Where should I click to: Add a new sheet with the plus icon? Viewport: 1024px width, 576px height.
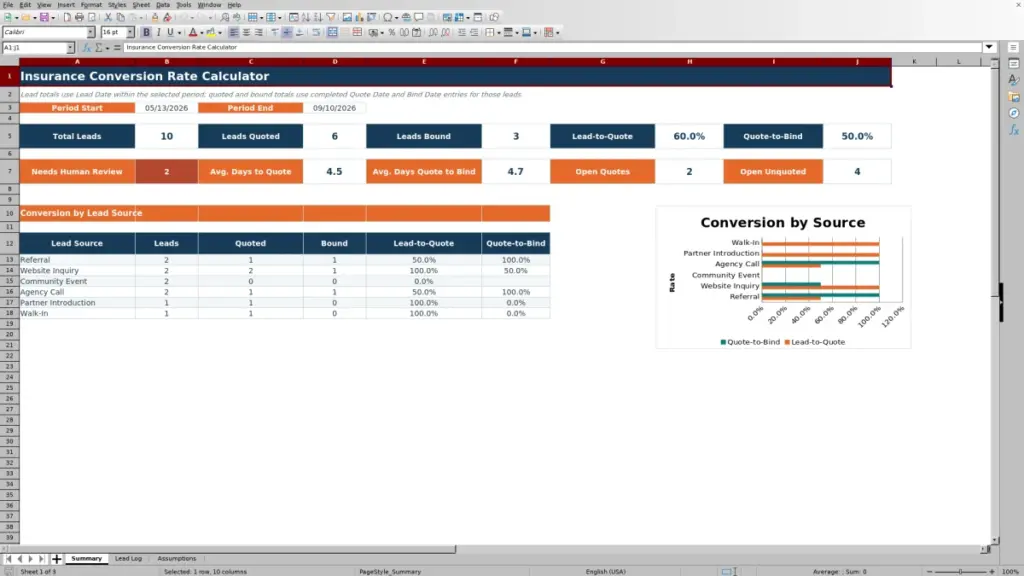[56, 559]
